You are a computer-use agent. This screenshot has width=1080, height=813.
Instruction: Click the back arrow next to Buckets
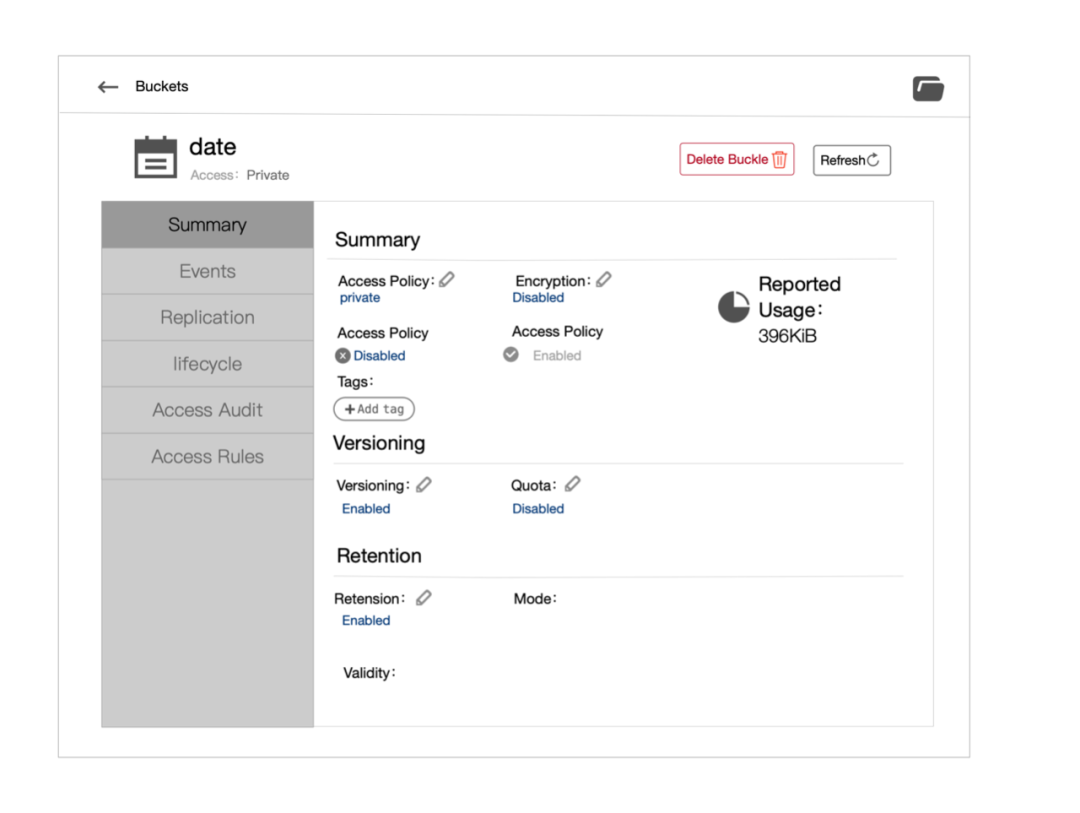click(x=108, y=87)
